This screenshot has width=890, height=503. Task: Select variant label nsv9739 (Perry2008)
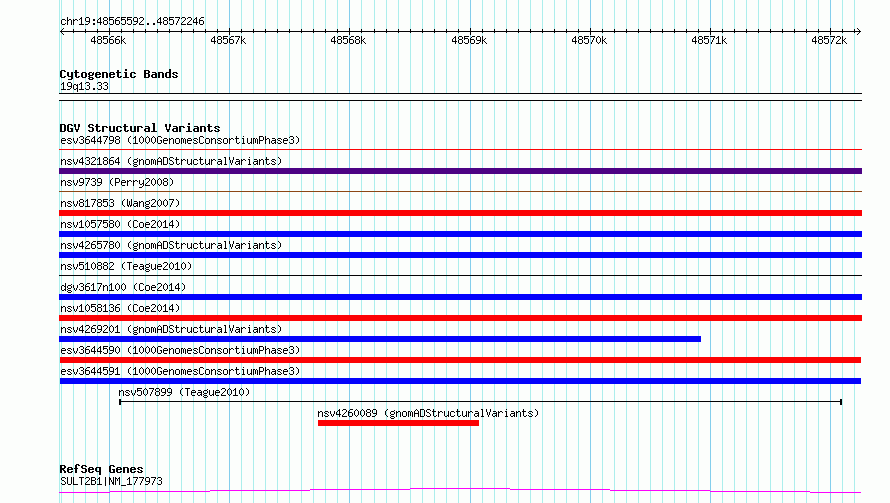pos(117,182)
